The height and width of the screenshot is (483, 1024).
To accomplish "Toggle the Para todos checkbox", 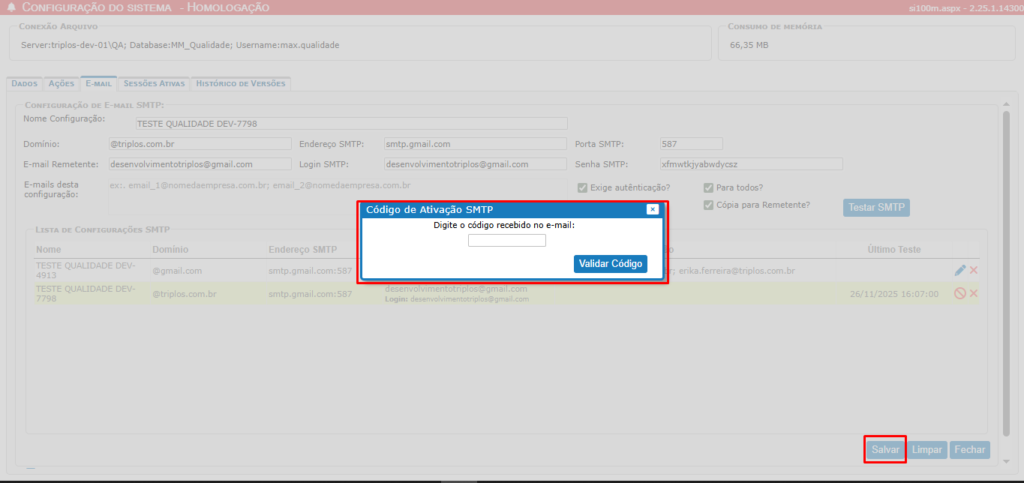I will point(709,187).
